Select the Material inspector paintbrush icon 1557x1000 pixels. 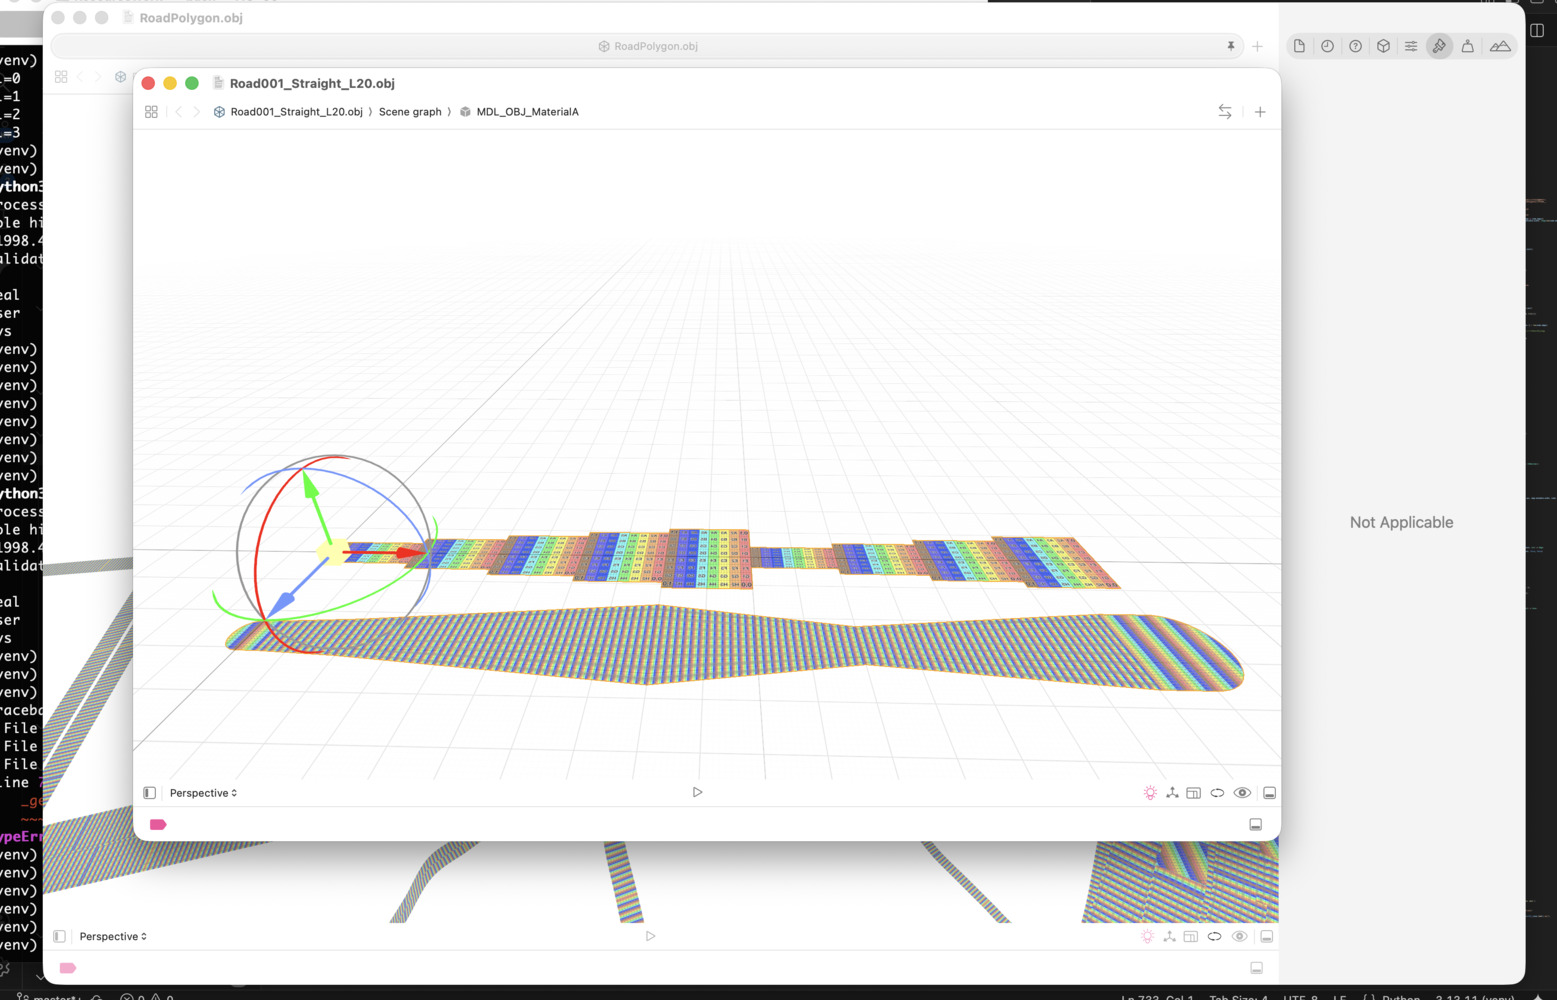pyautogui.click(x=1439, y=46)
